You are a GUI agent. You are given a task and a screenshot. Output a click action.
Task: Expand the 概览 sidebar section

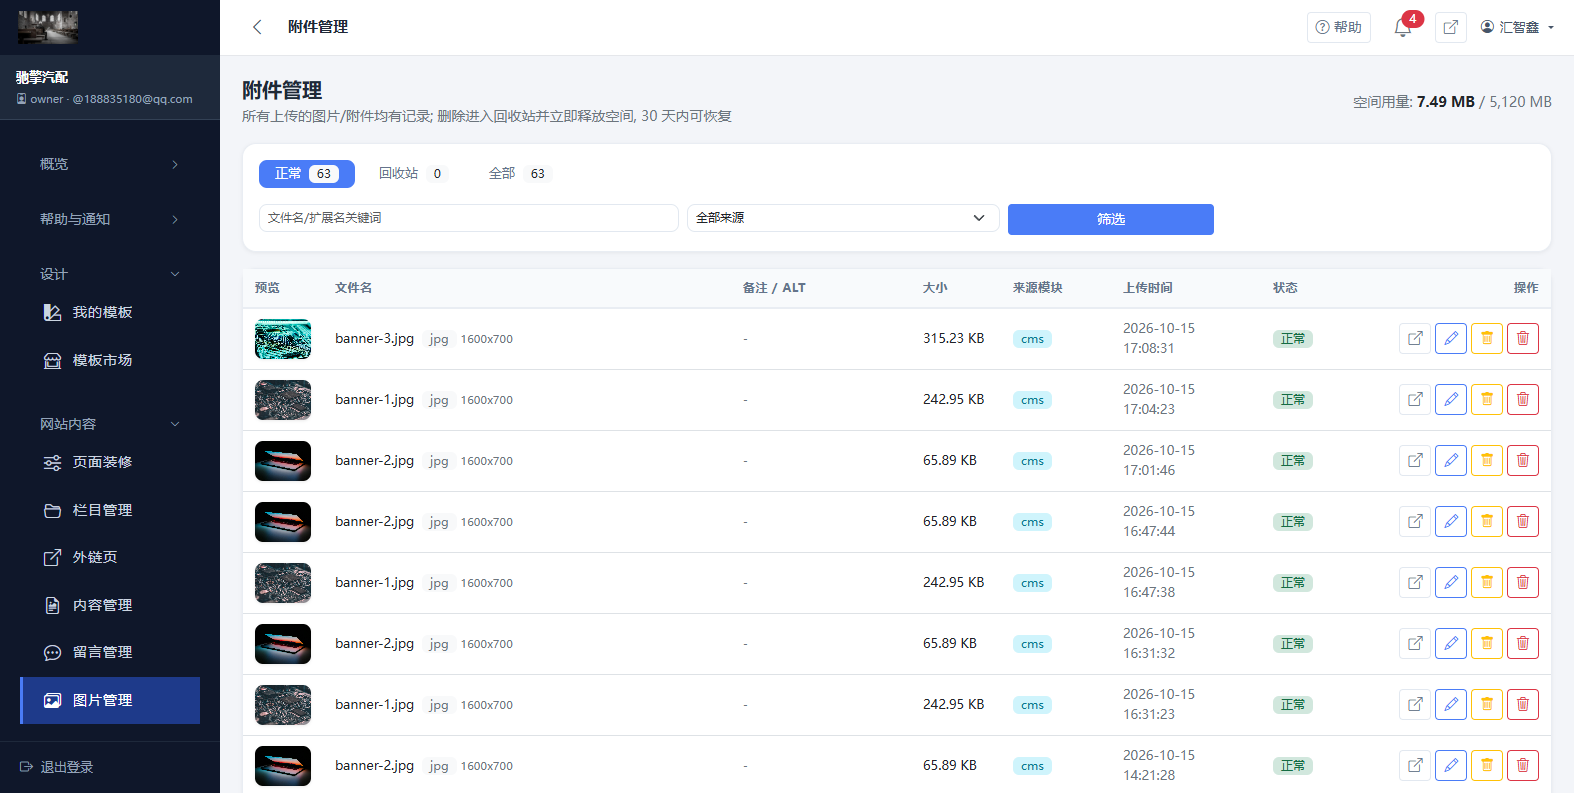110,164
